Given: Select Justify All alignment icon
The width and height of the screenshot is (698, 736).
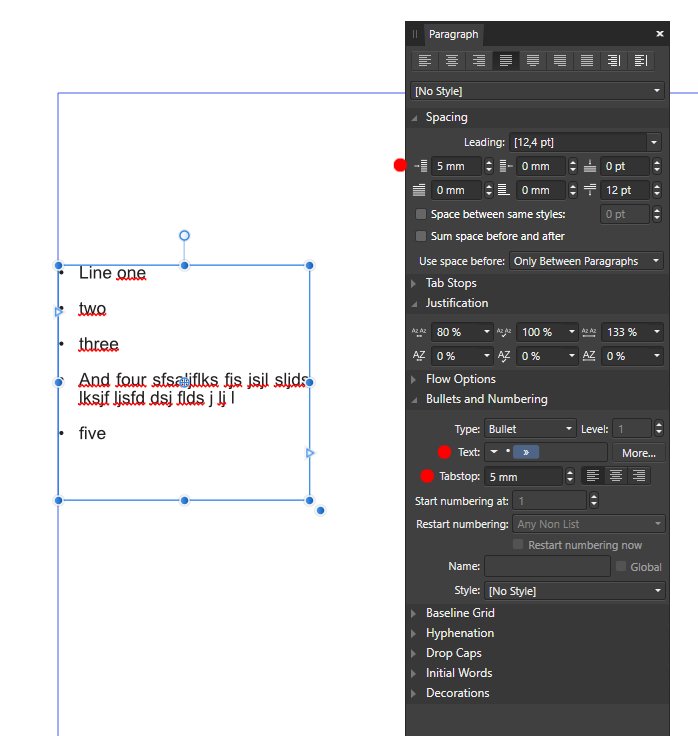Looking at the screenshot, I should tap(587, 61).
